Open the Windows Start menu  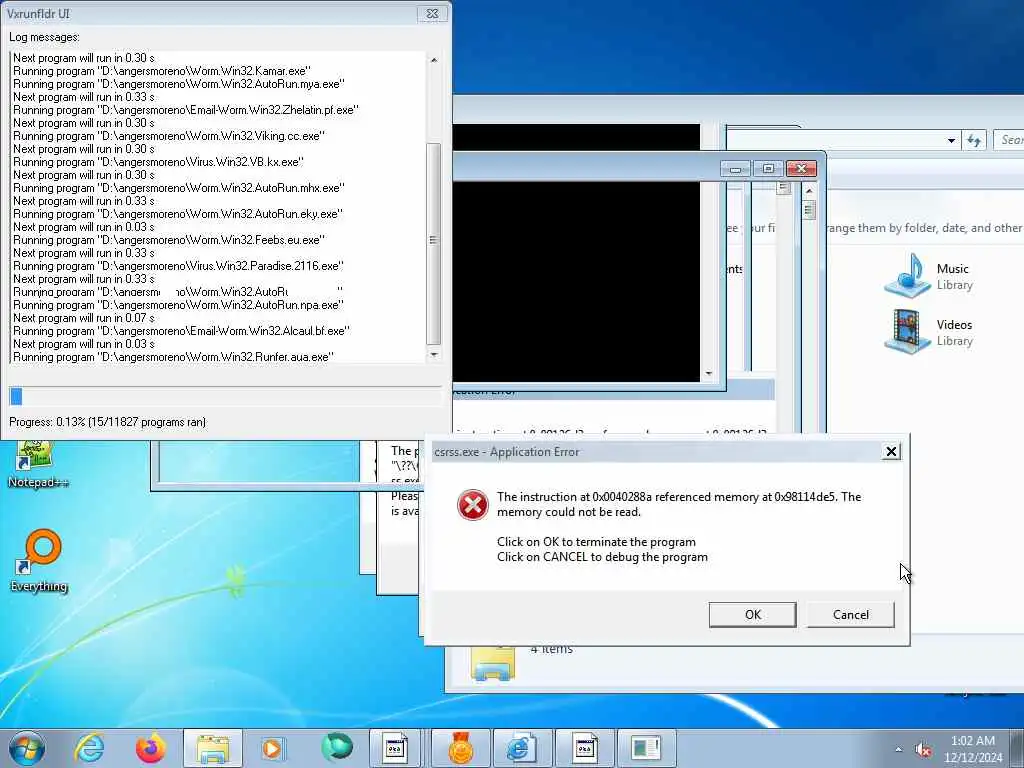pyautogui.click(x=27, y=748)
